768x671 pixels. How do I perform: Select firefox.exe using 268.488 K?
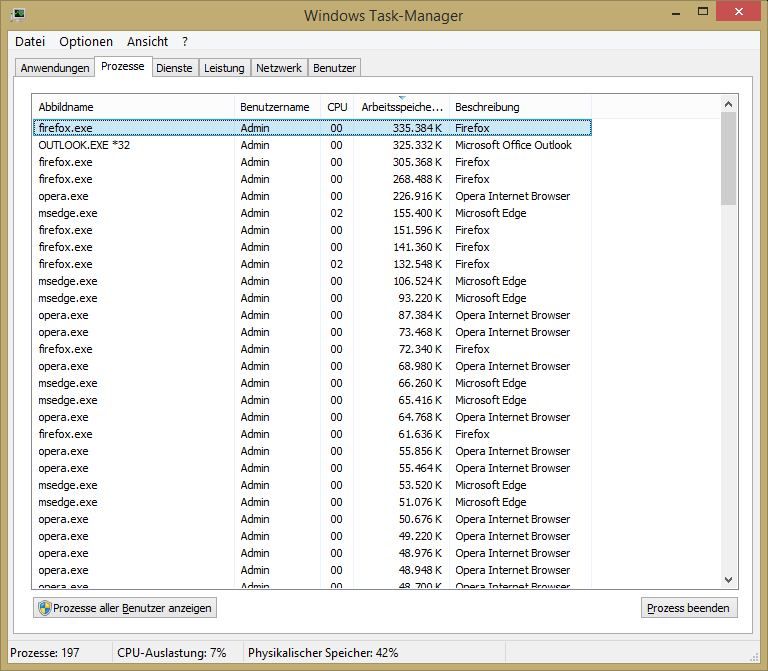pyautogui.click(x=312, y=179)
